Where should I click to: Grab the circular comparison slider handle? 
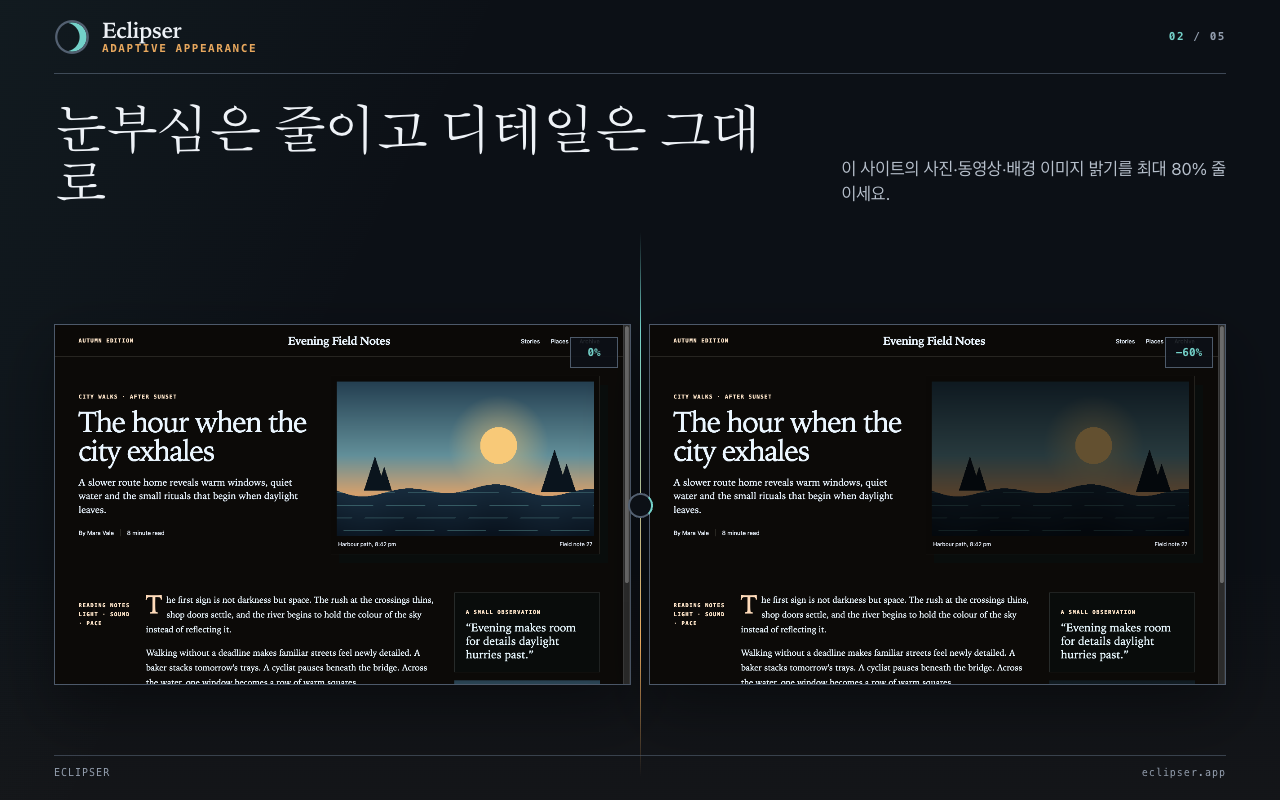(640, 506)
